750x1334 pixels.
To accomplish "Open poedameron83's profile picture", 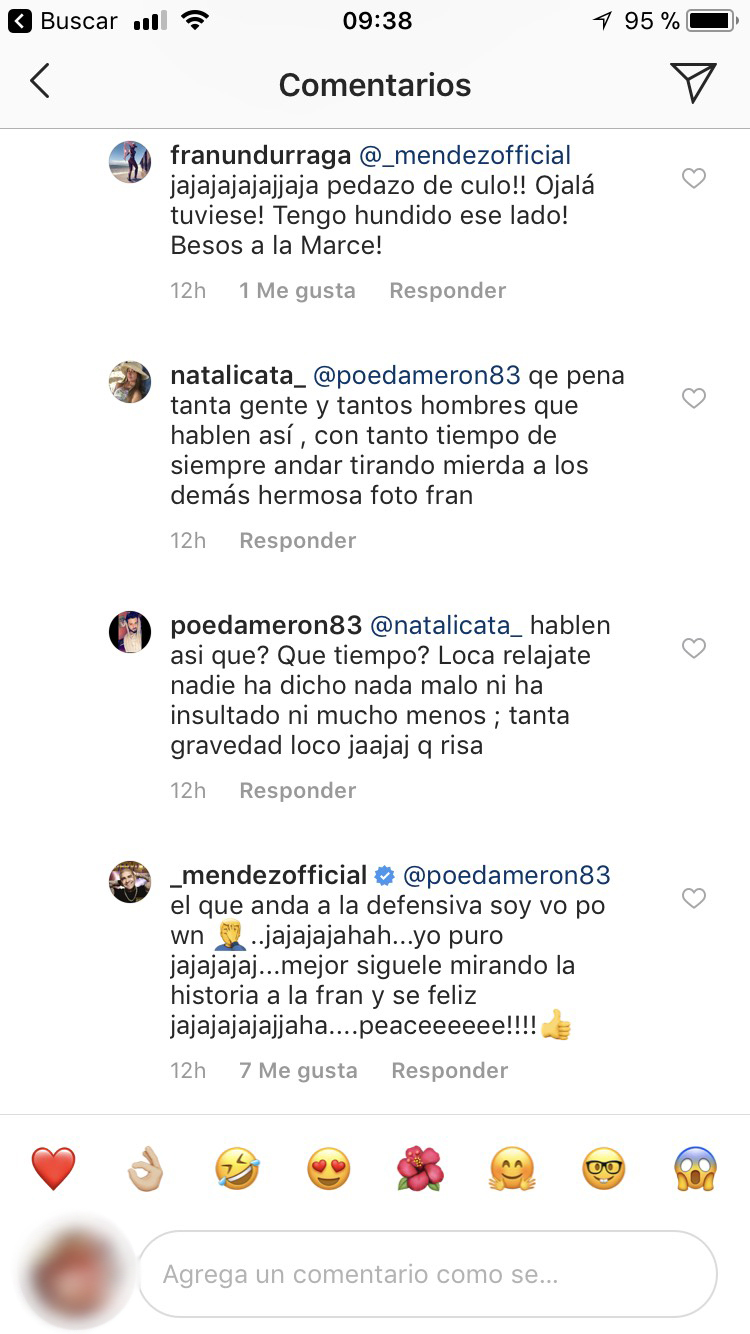I will 130,632.
